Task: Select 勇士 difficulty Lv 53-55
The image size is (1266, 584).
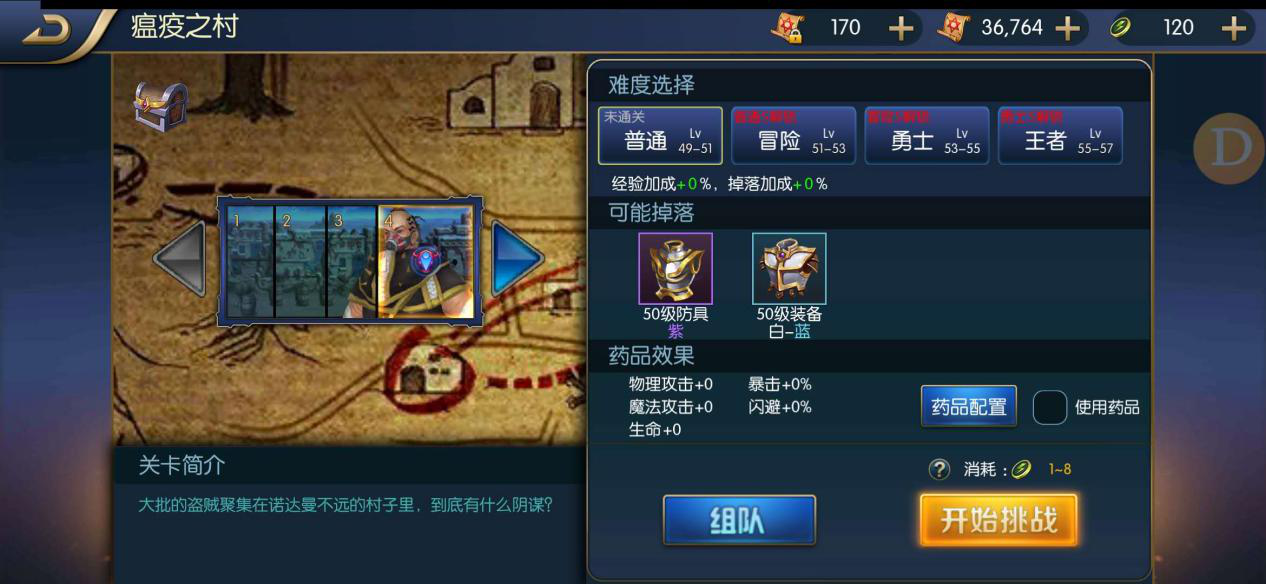Action: point(926,135)
